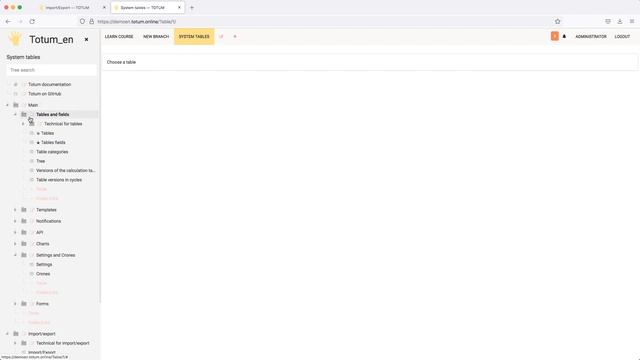Click the Administrator account link

click(591, 36)
